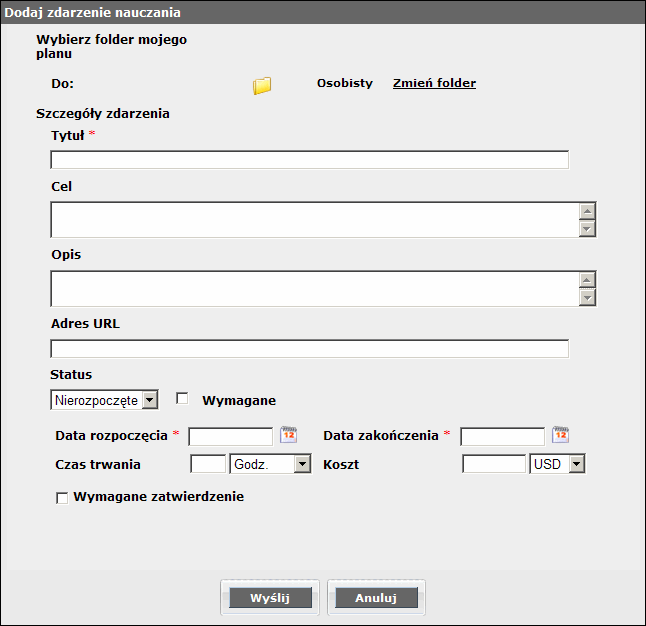Screen dimensions: 646x626
Task: Enable the Wymagane checkbox
Action: [182, 398]
